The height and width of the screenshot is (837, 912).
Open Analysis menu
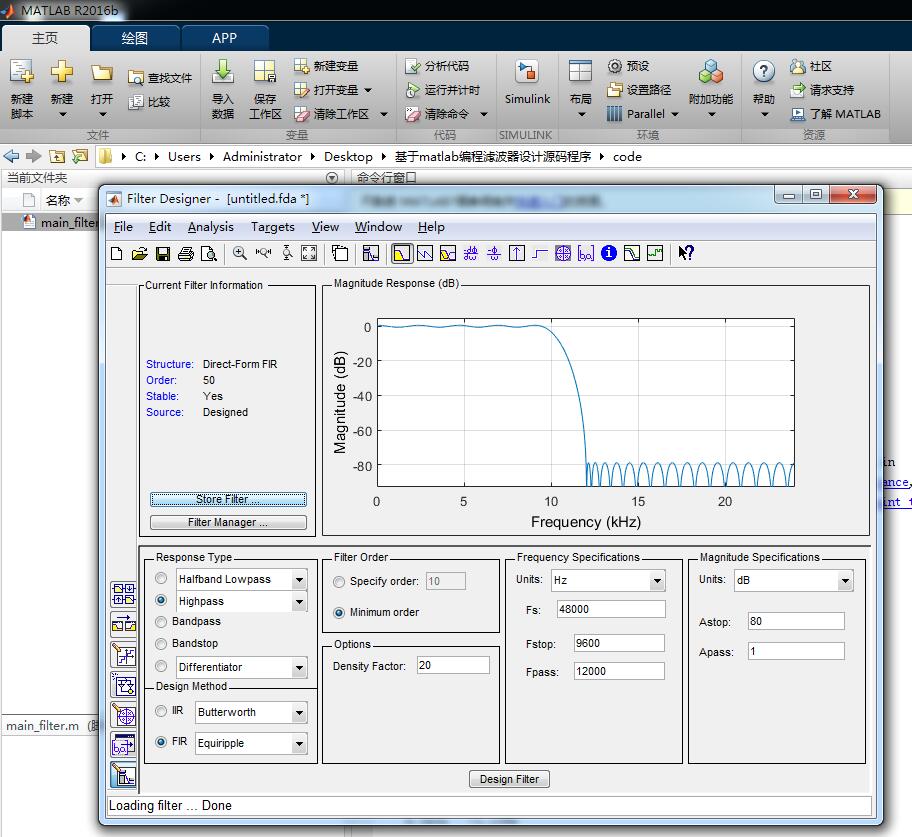point(211,227)
